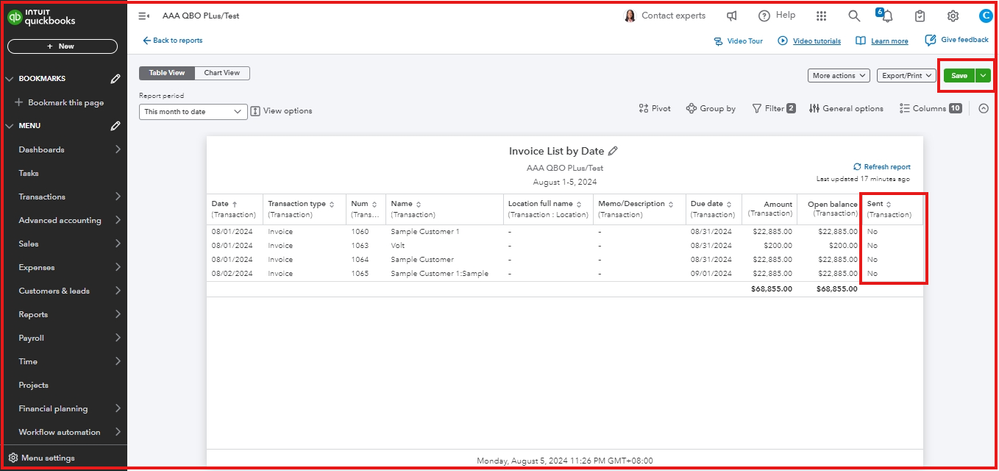
Task: Click the green Save button
Action: [959, 75]
